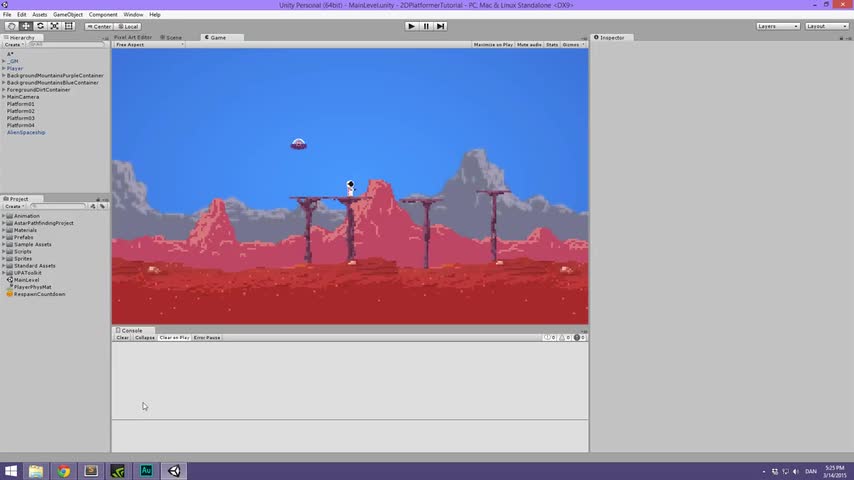The width and height of the screenshot is (854, 480).
Task: Open the Component menu
Action: point(103,15)
